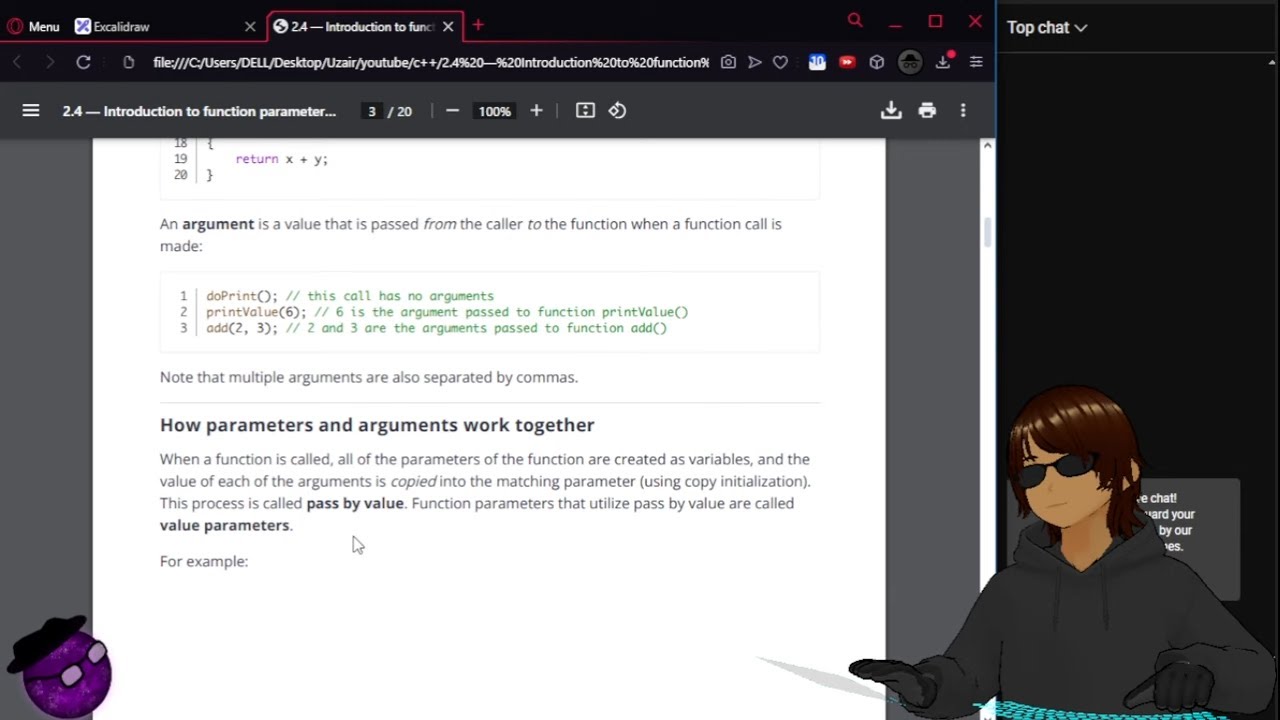The width and height of the screenshot is (1280, 720).
Task: Toggle fit to page in PDF toolbar
Action: coord(586,111)
